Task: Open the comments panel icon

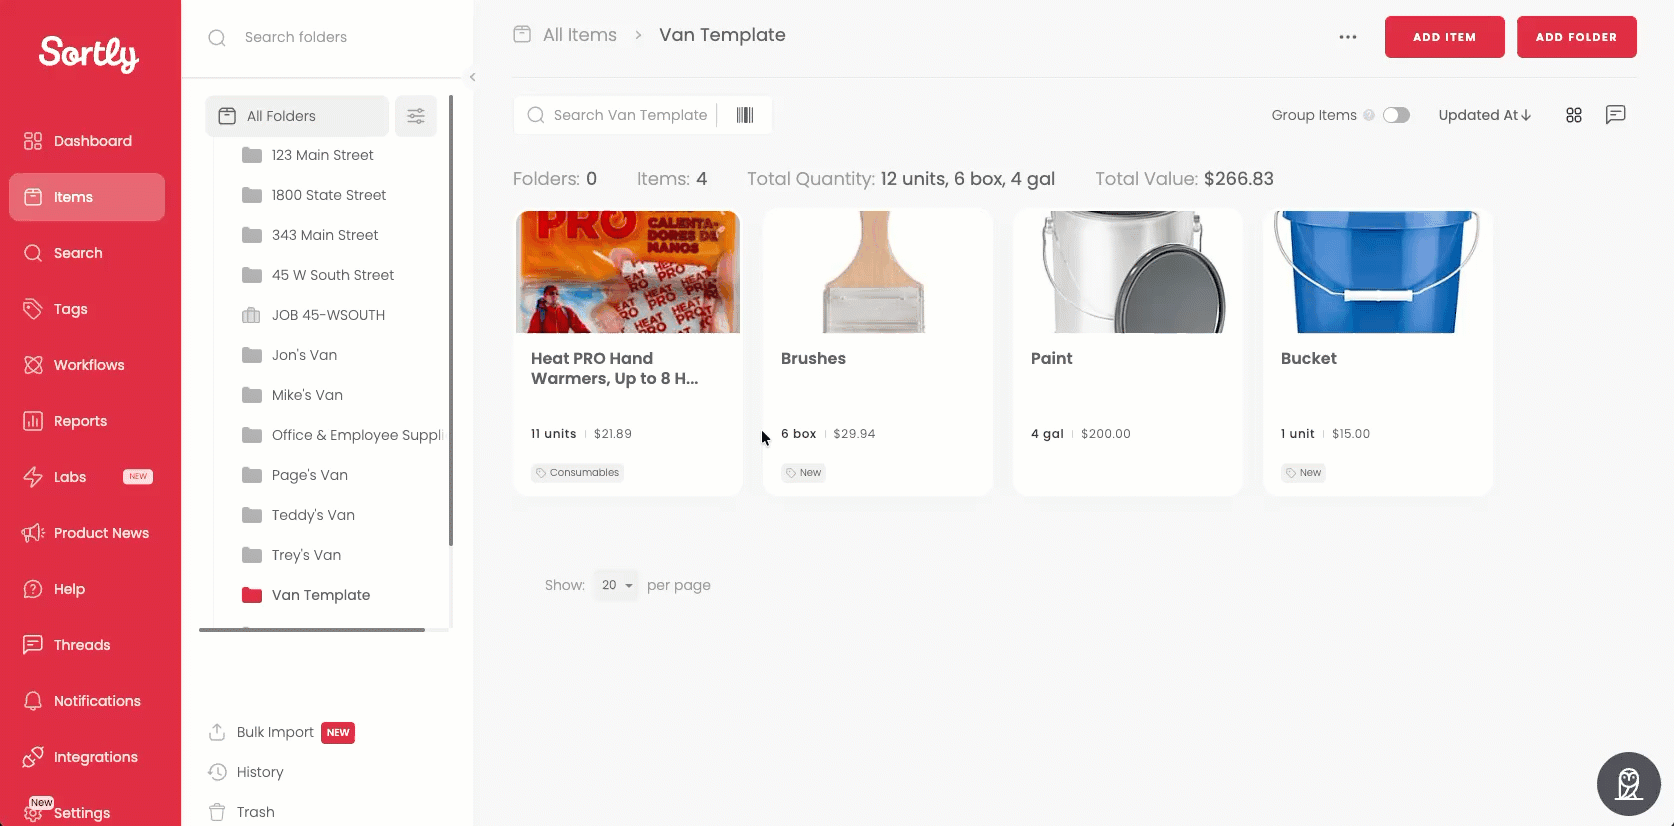Action: (x=1616, y=115)
